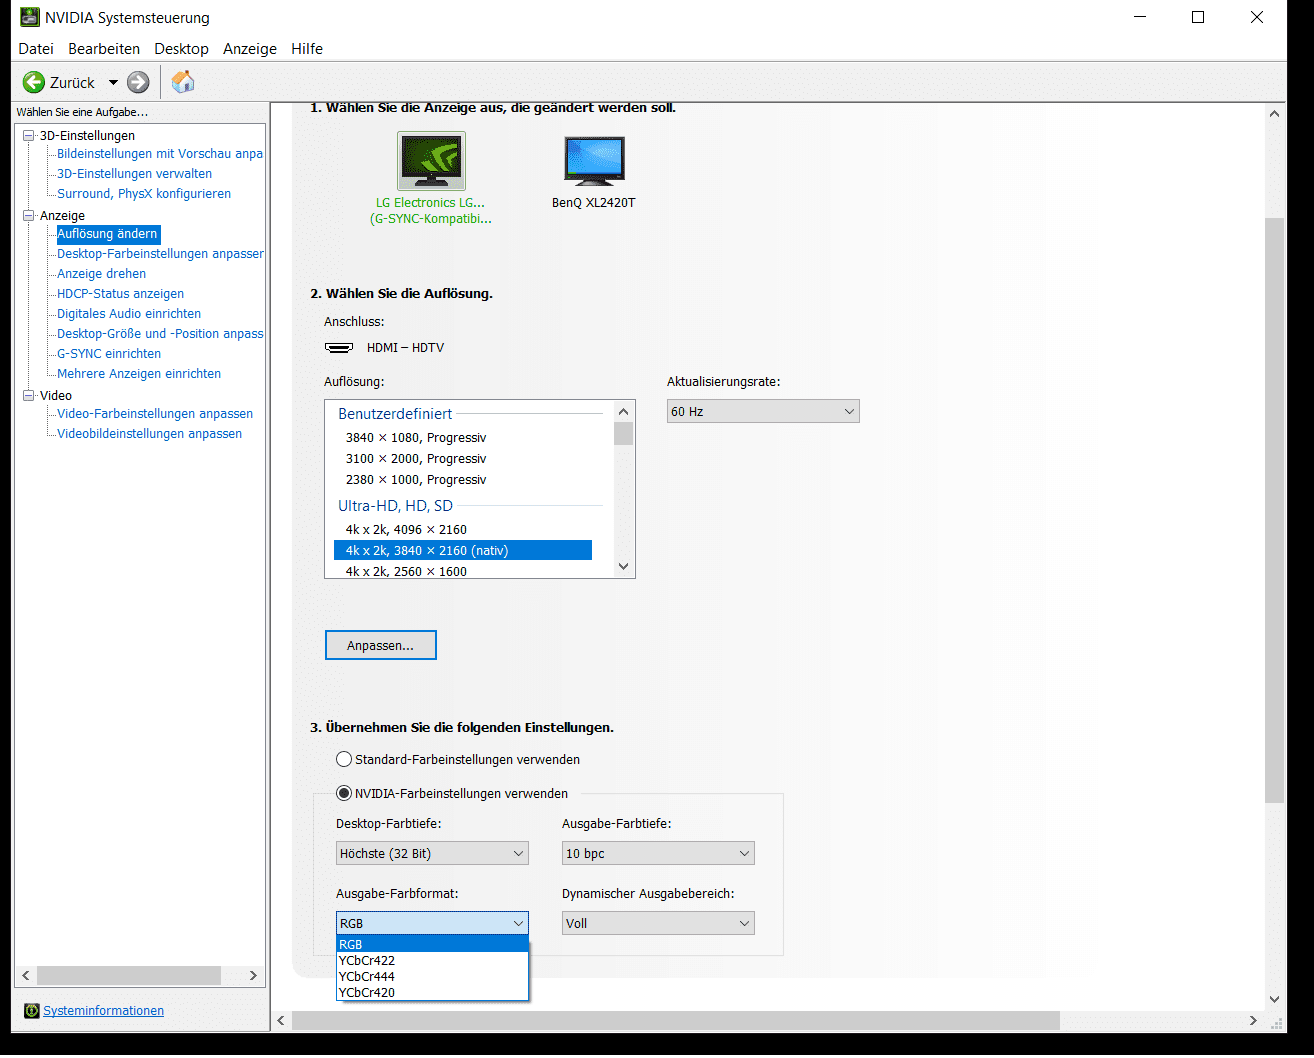Image resolution: width=1314 pixels, height=1058 pixels.
Task: Select the LG Electronics display thumbnail
Action: coord(431,161)
